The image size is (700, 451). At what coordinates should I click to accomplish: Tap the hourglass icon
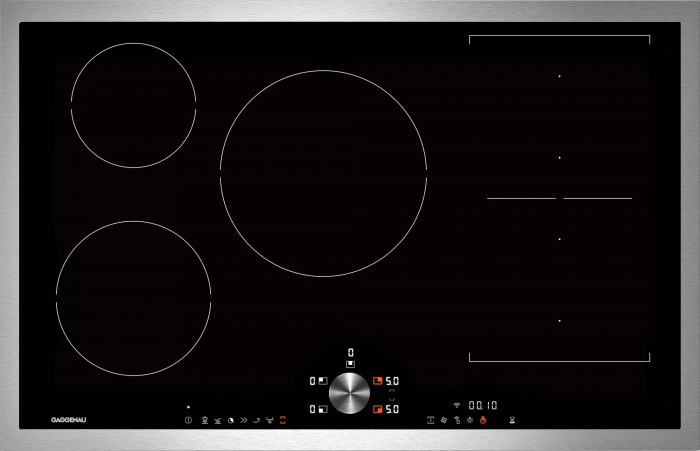tap(512, 420)
